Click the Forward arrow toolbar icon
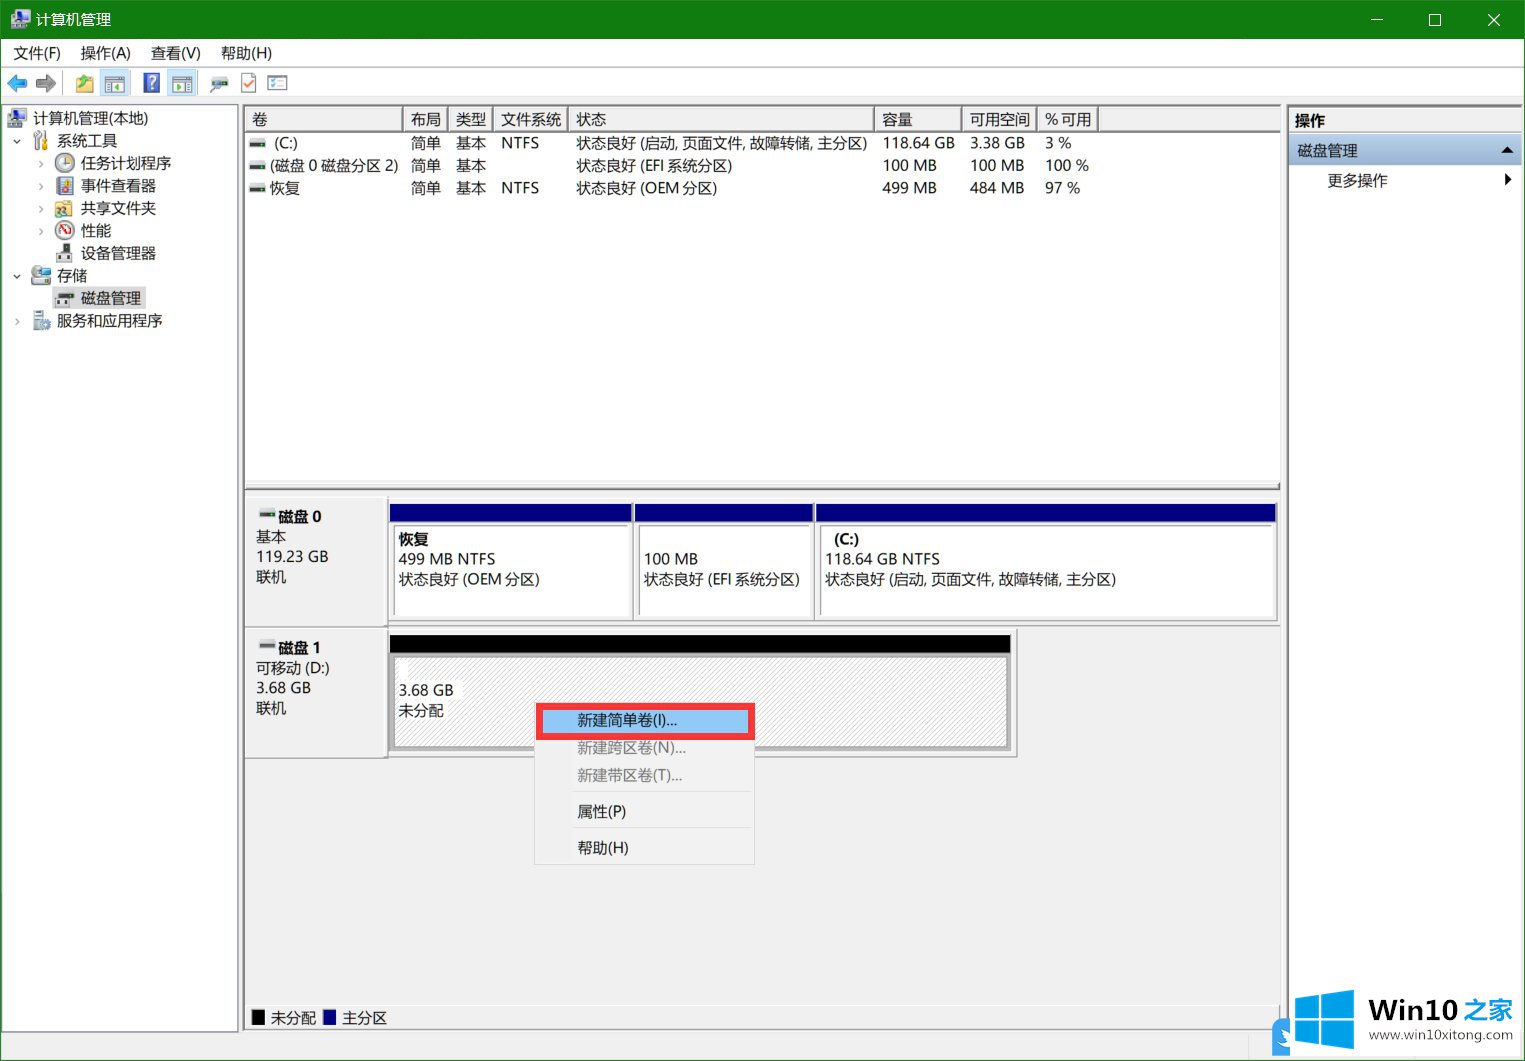This screenshot has width=1525, height=1061. coord(45,84)
